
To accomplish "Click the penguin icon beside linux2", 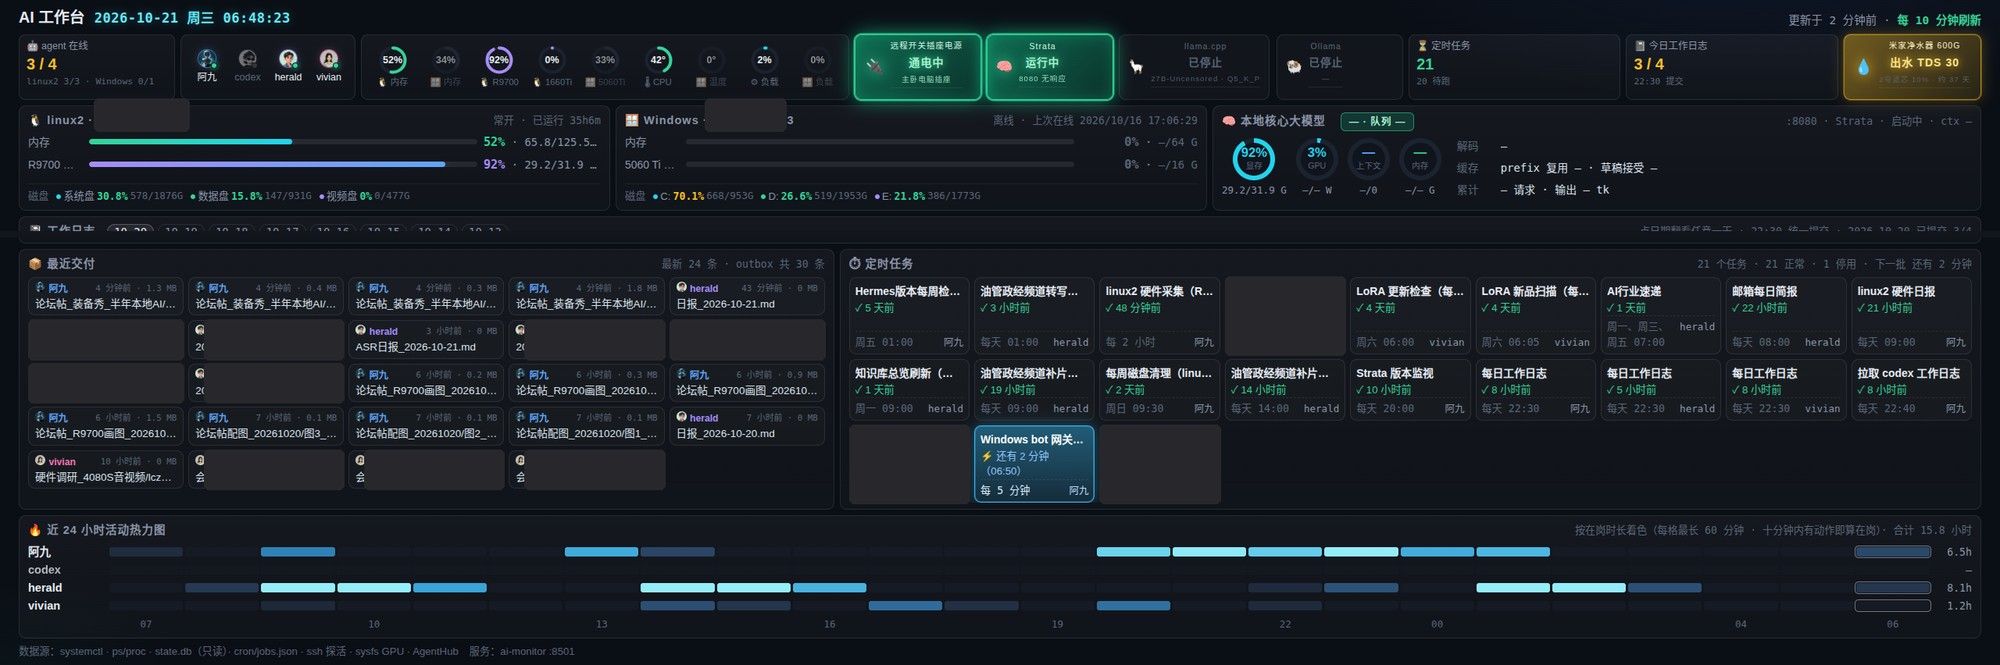I will [35, 120].
